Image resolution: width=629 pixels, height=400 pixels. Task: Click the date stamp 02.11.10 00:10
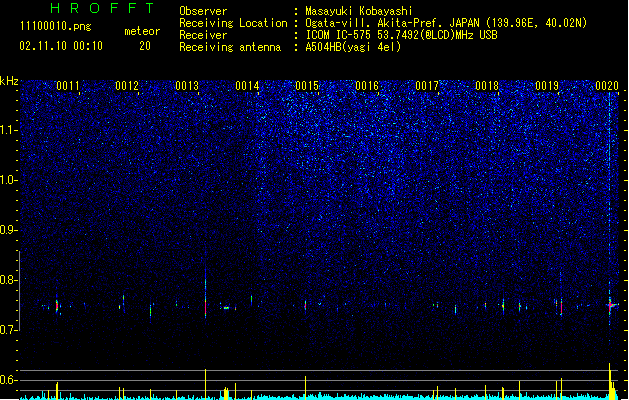61,46
